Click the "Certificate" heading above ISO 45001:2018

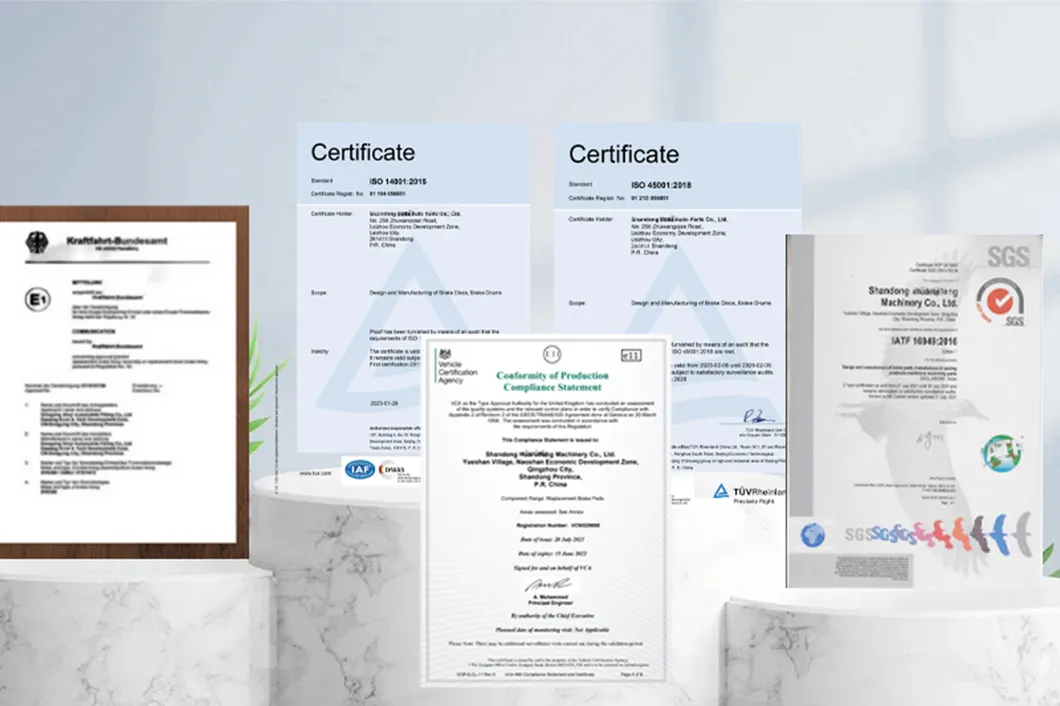click(x=623, y=154)
